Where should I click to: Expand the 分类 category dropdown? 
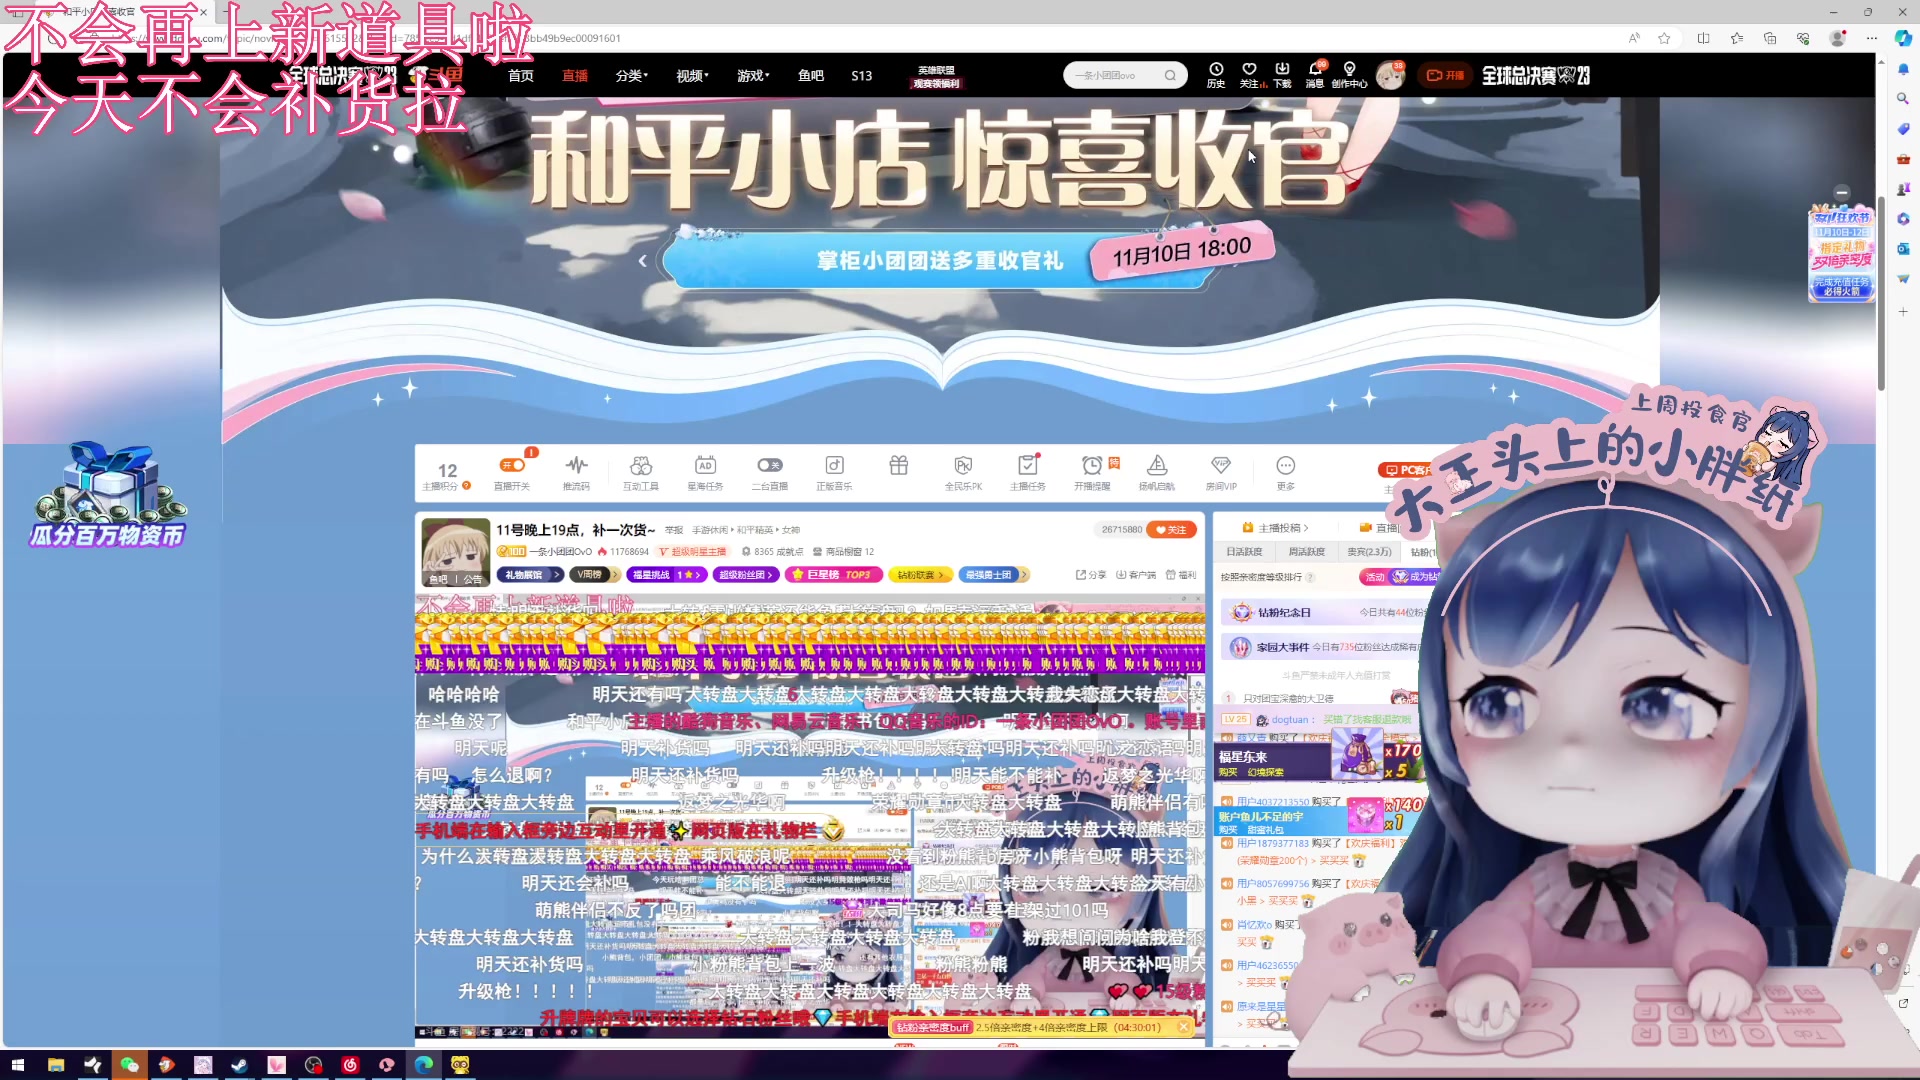(632, 75)
